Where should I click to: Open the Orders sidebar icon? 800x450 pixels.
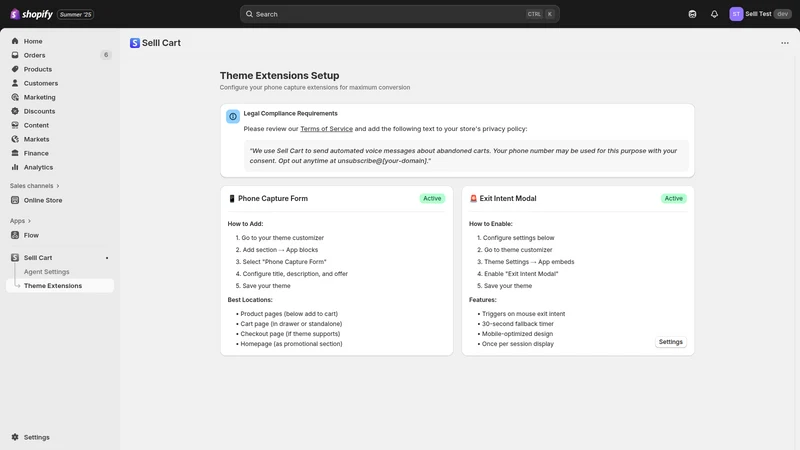coord(15,55)
